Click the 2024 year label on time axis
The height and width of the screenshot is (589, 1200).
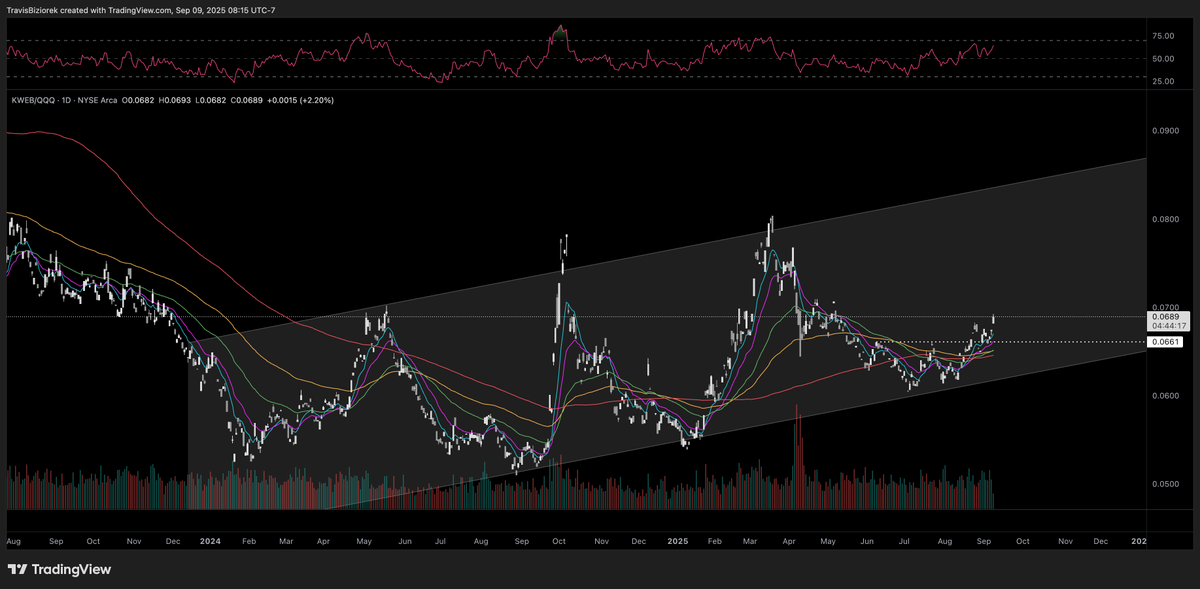click(210, 540)
